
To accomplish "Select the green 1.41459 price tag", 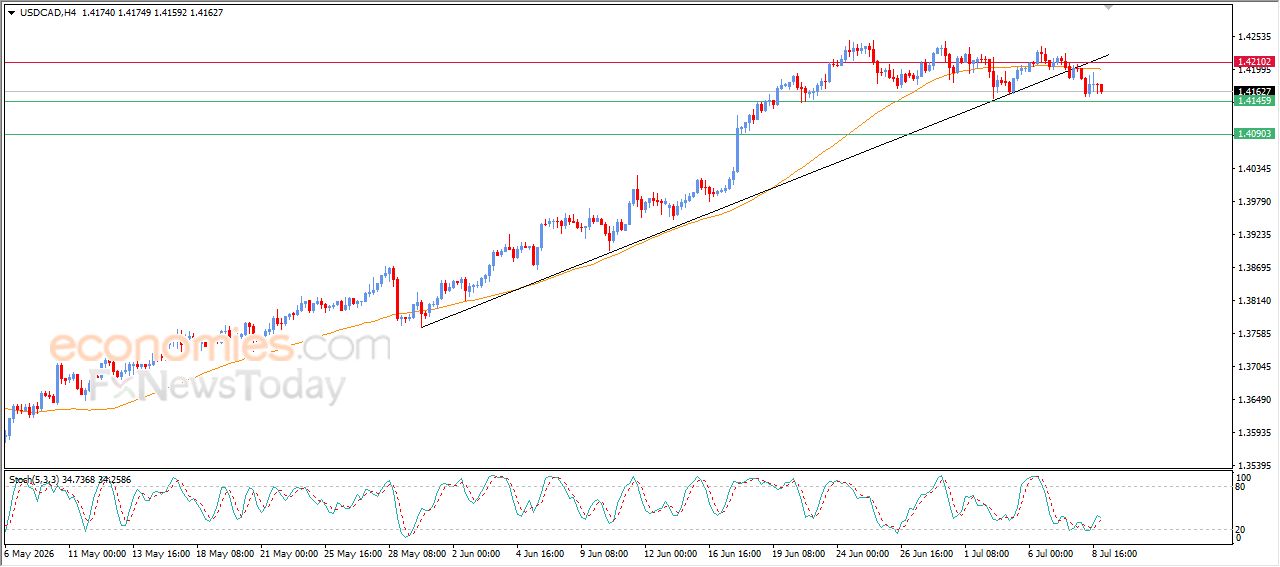I will [1254, 101].
